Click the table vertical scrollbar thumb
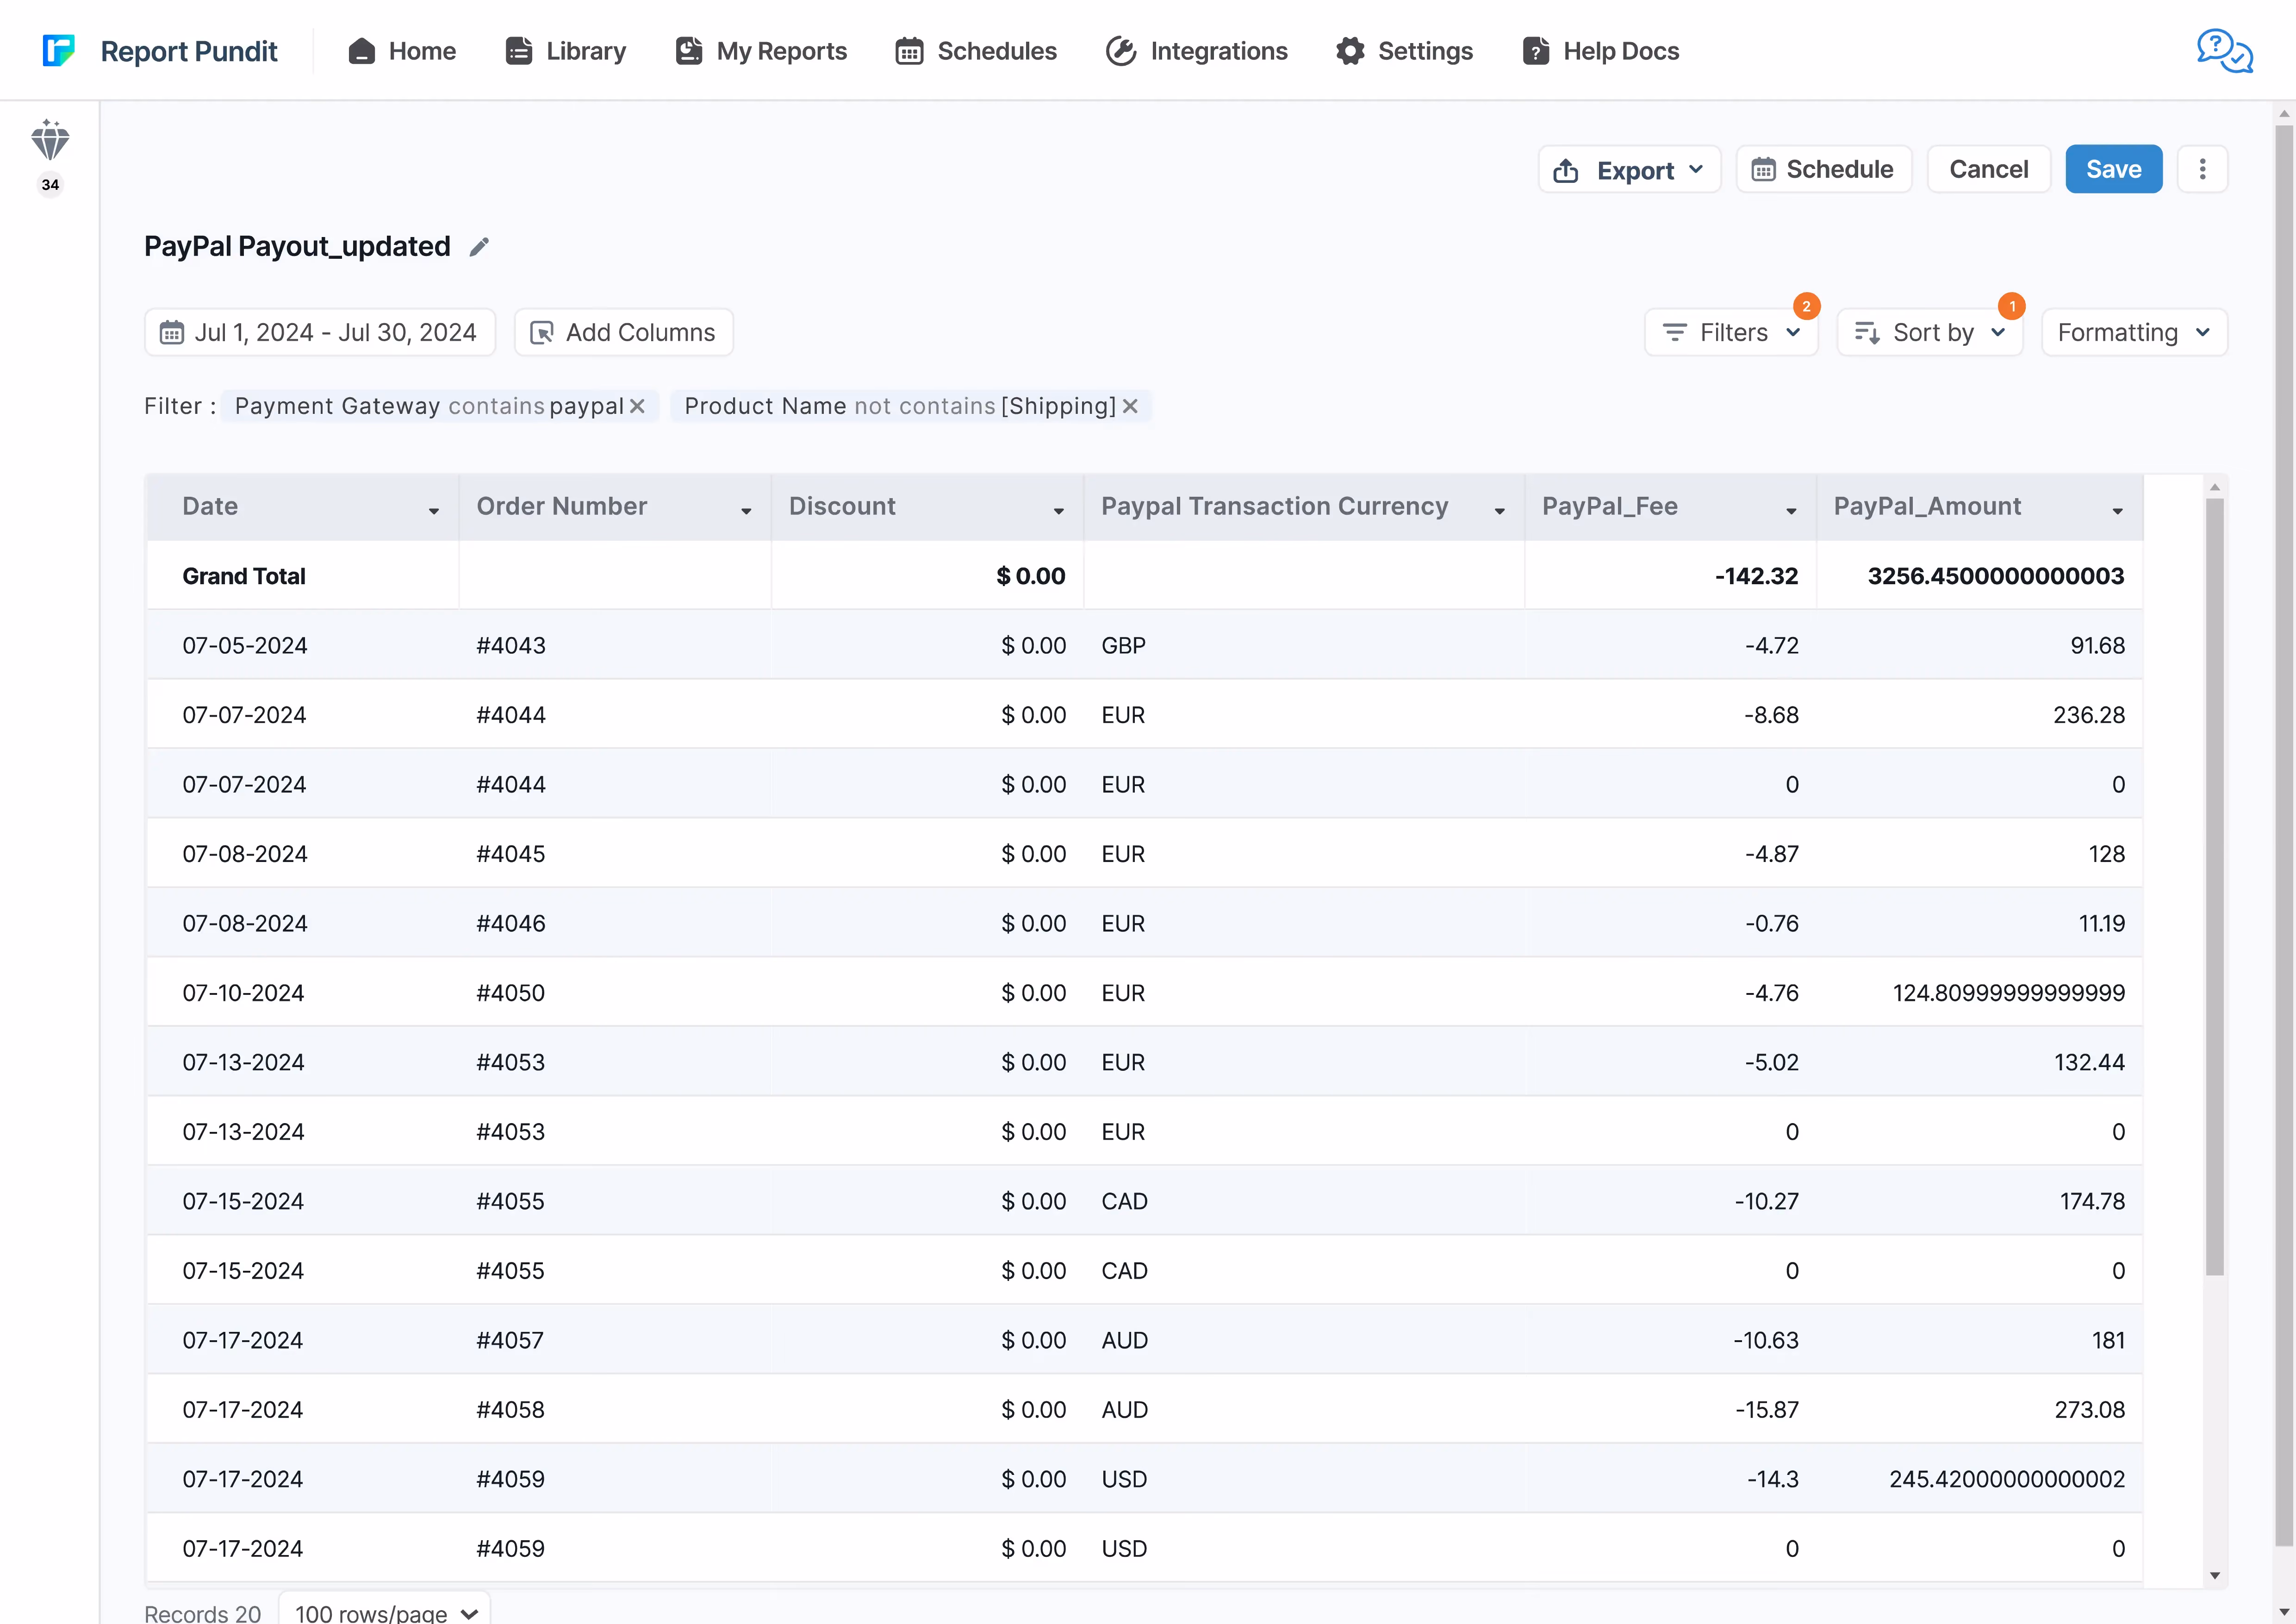The image size is (2296, 1624). (x=2215, y=886)
